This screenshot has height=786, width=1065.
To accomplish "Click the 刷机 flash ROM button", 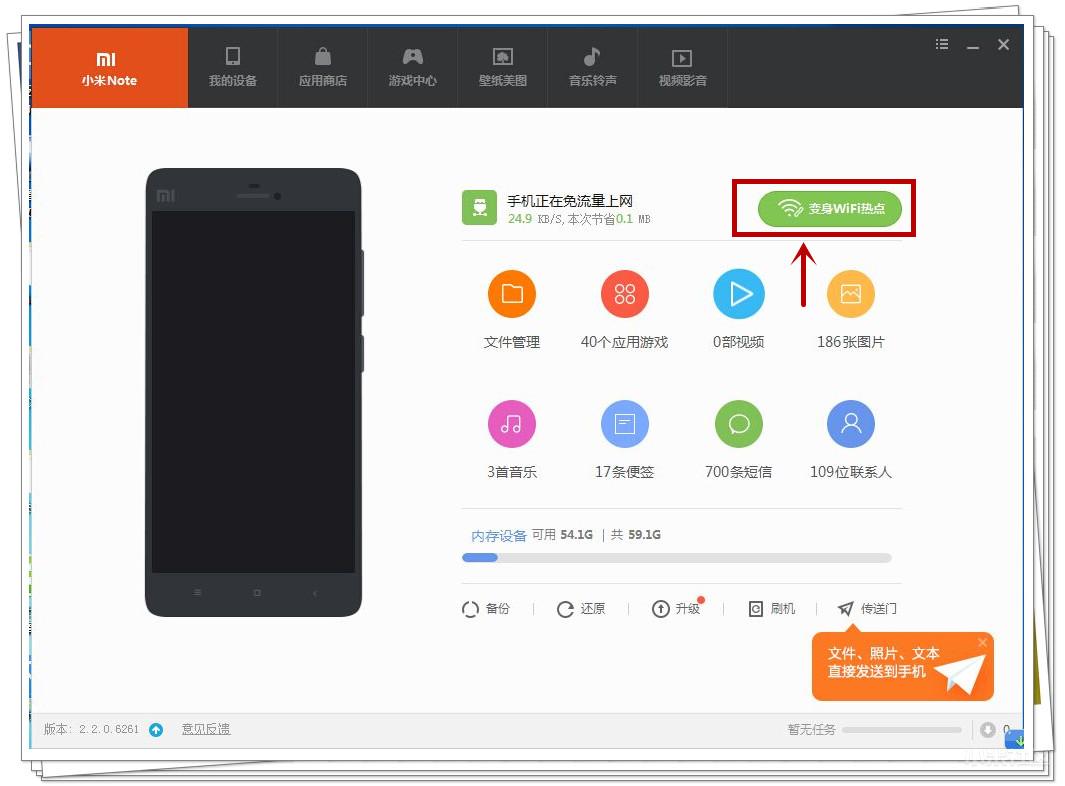I will 772,609.
